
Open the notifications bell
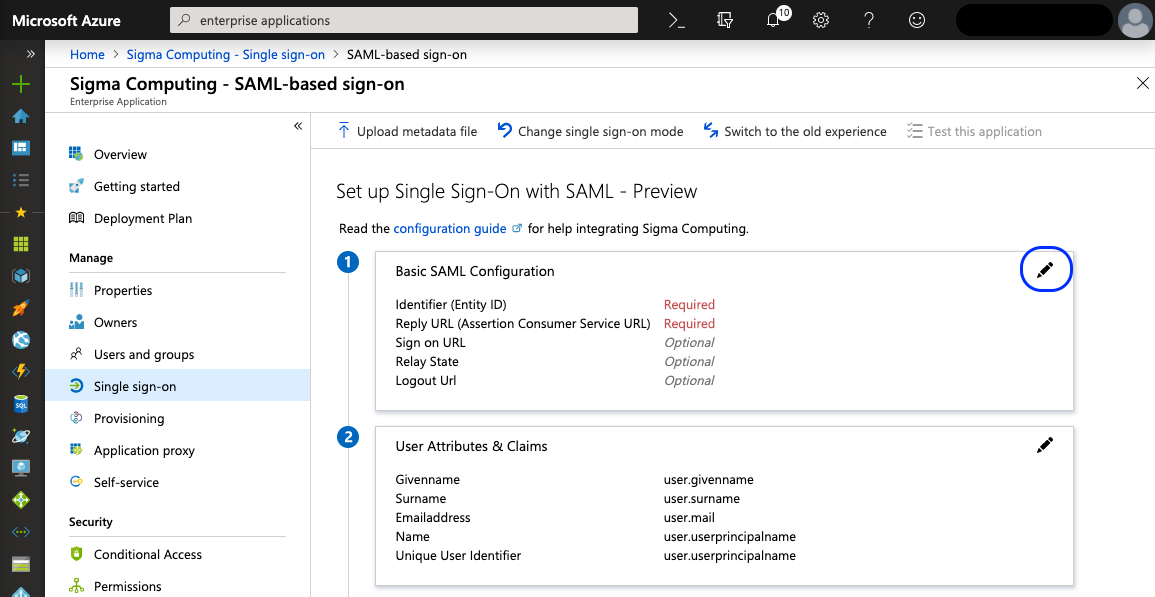tap(775, 18)
